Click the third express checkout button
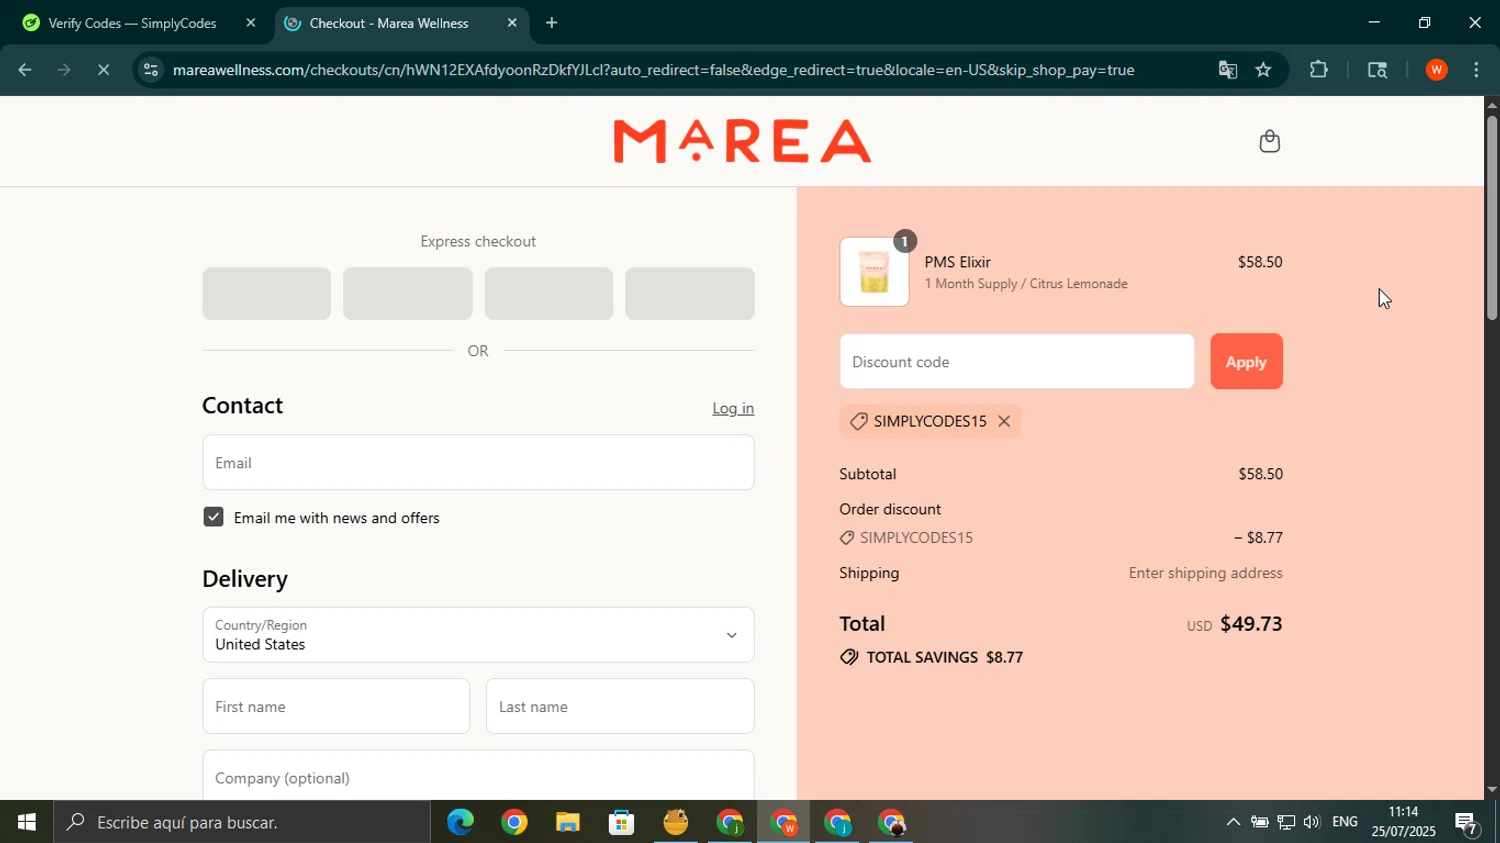Screen dimensions: 1500x843 [549, 294]
